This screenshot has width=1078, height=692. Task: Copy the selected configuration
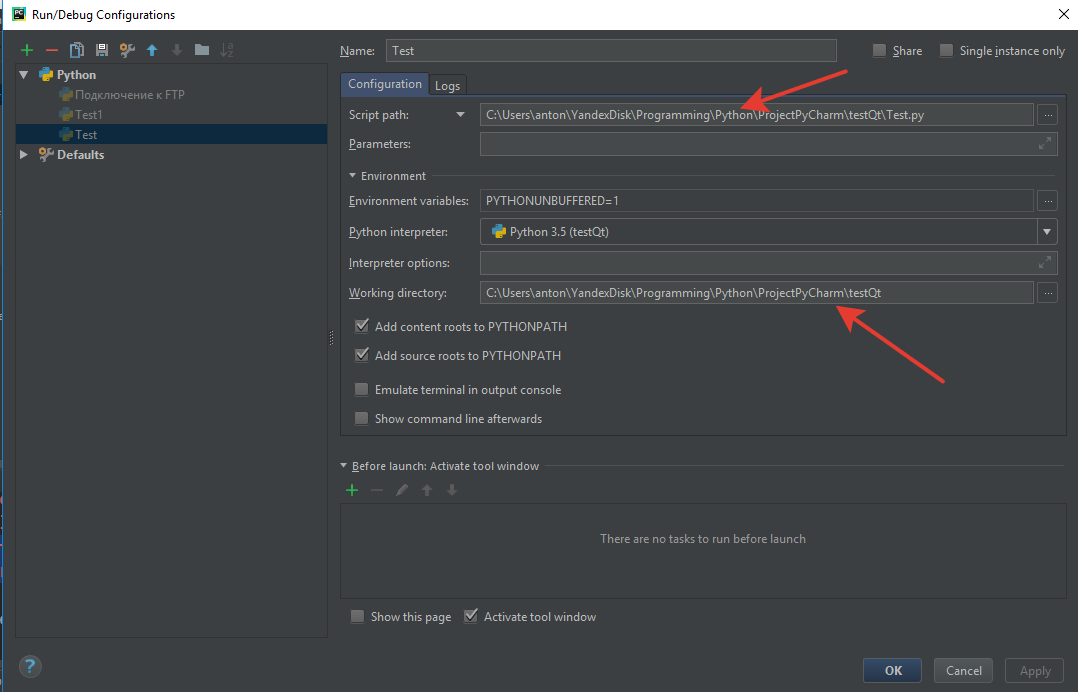(77, 49)
